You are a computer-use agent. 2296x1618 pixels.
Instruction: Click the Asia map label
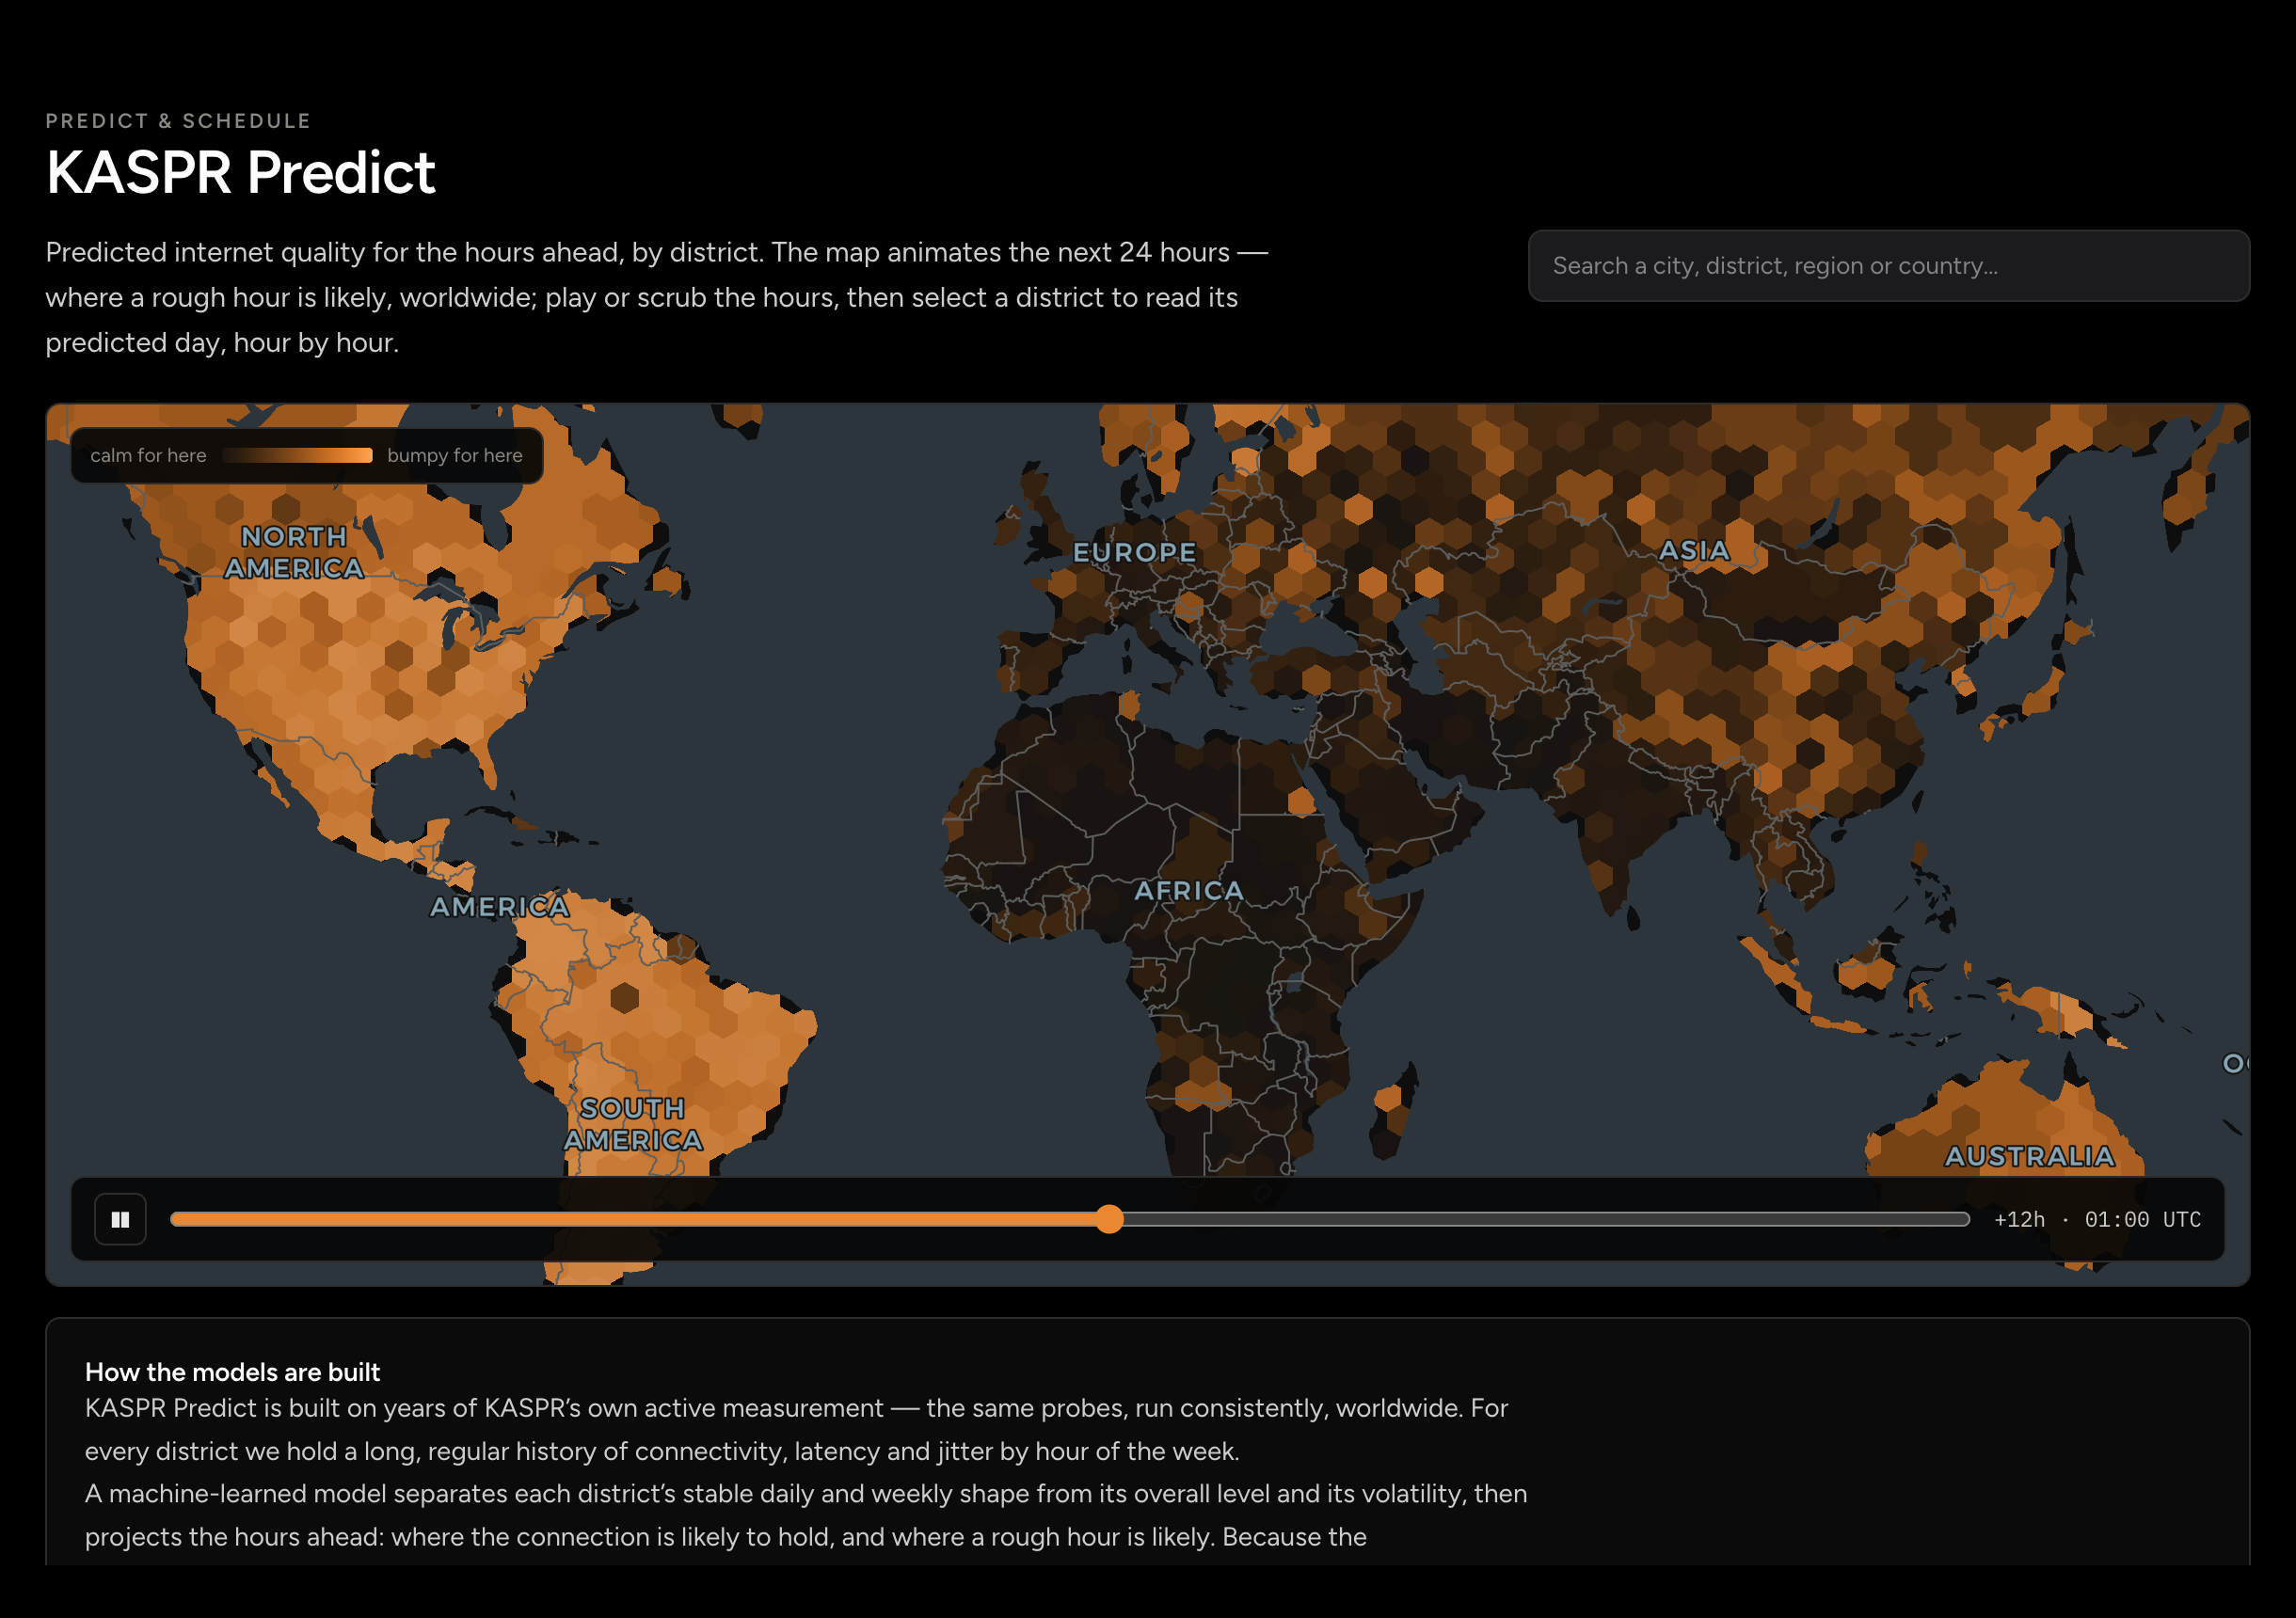[x=1694, y=550]
